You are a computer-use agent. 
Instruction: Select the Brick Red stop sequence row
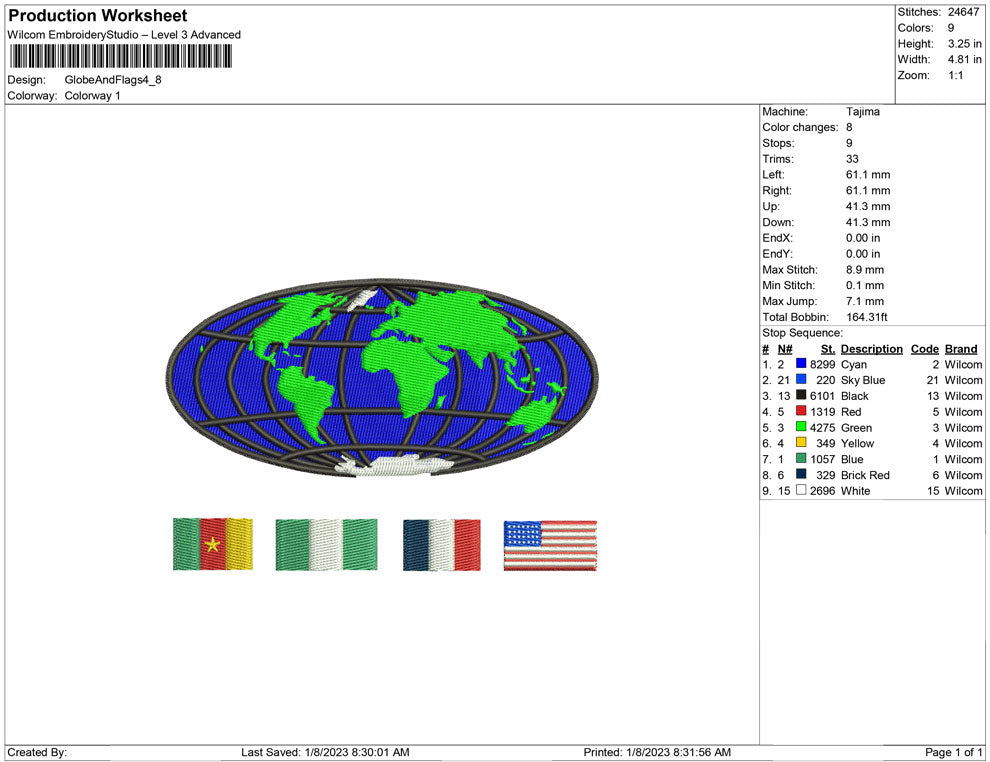pos(870,475)
